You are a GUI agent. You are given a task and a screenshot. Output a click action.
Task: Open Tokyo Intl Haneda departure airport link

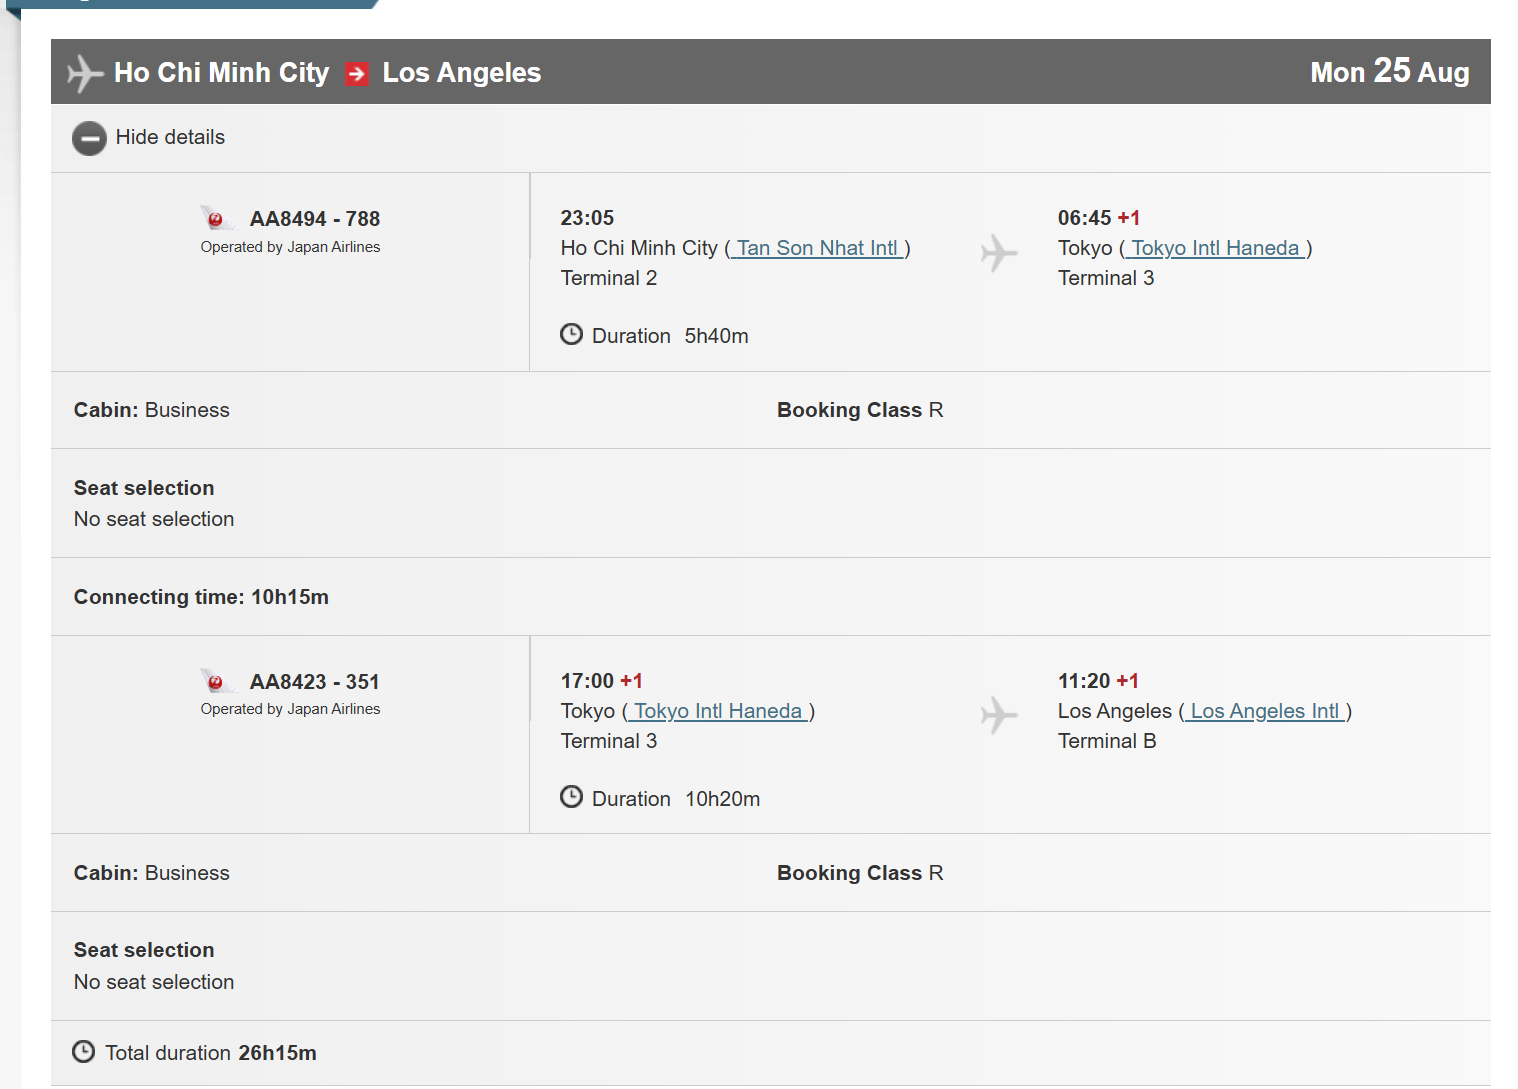coord(718,711)
